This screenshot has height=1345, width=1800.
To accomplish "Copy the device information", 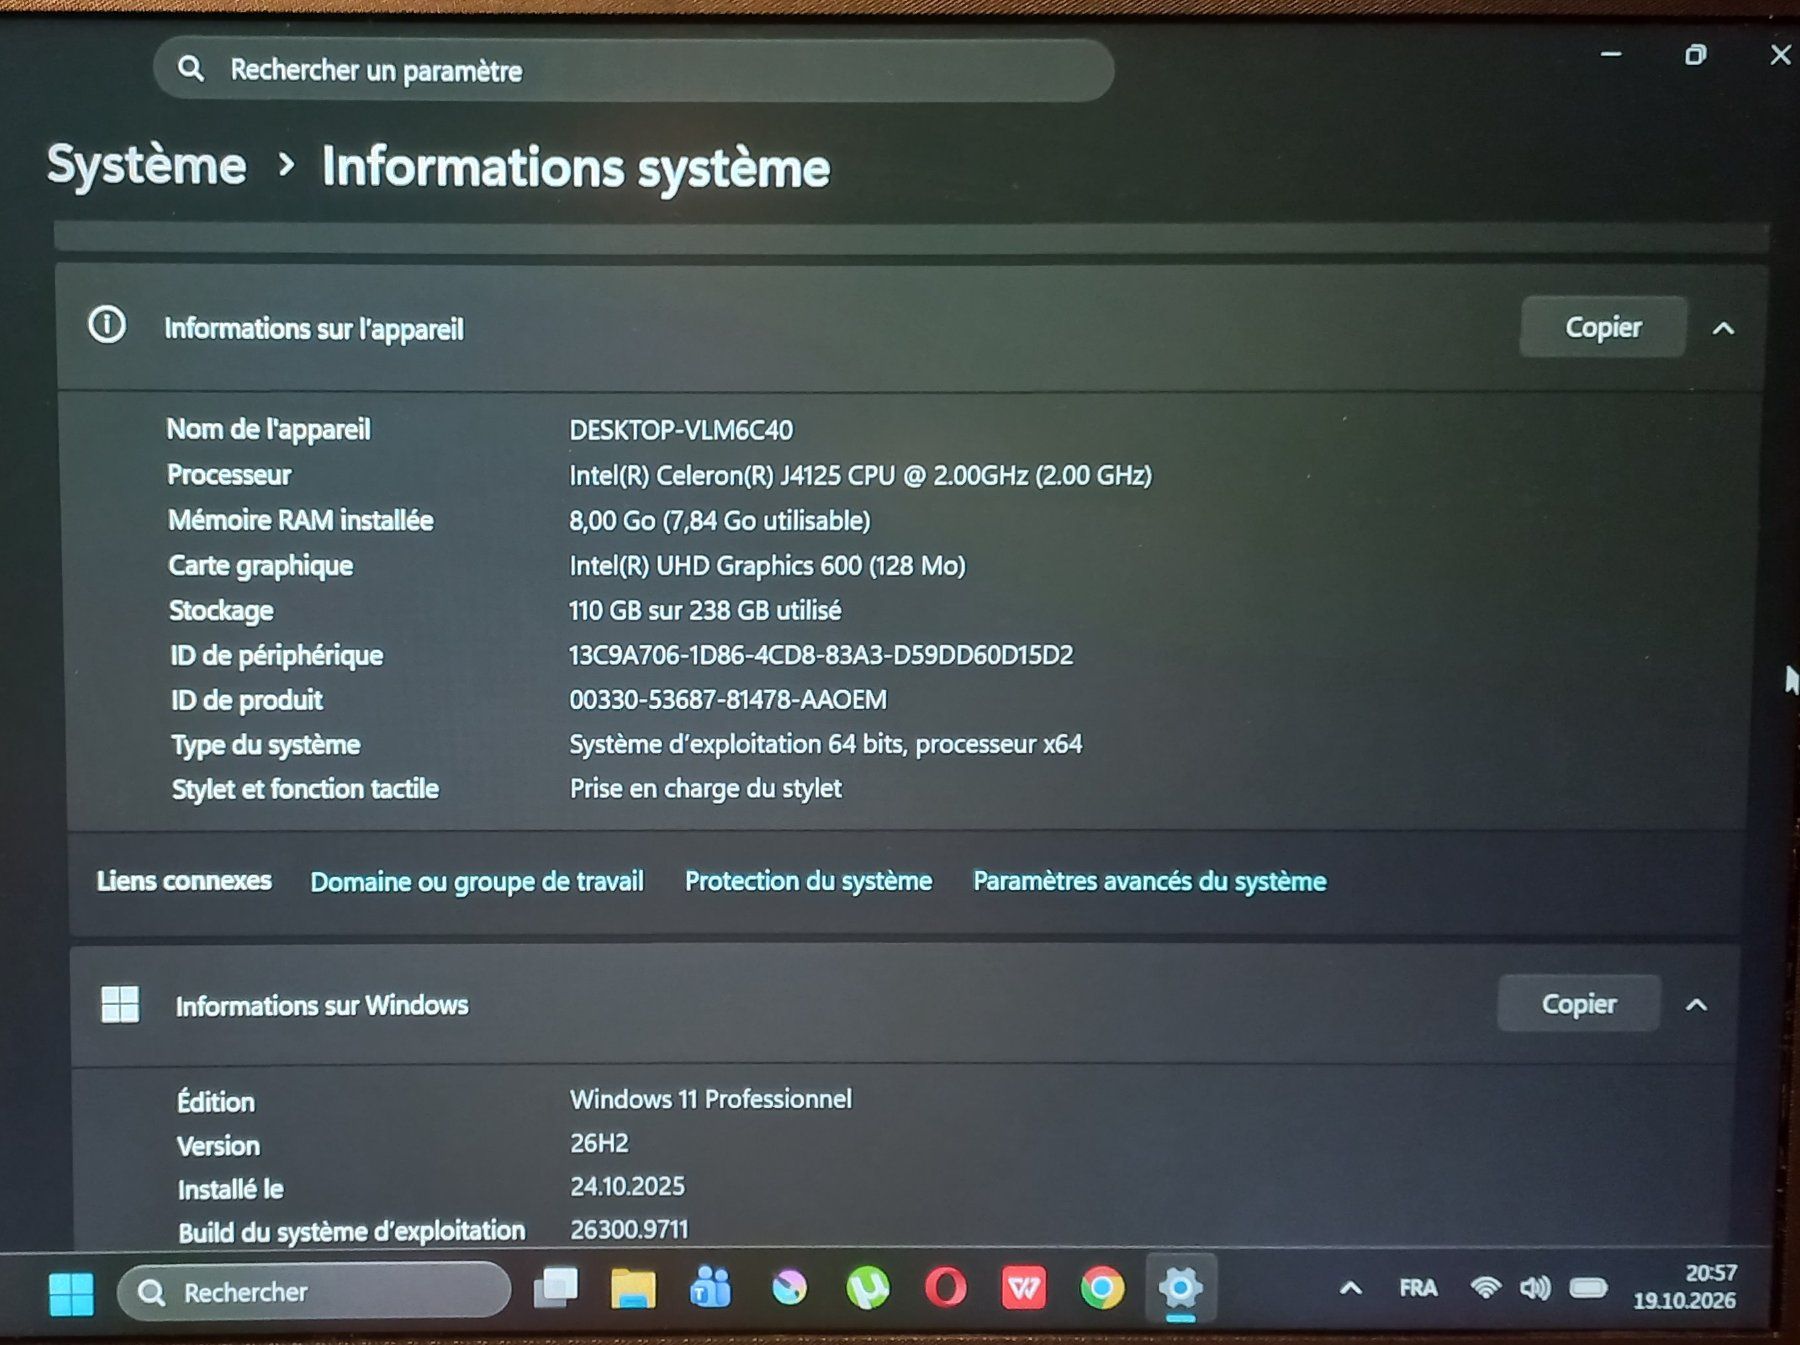I will click(1603, 327).
